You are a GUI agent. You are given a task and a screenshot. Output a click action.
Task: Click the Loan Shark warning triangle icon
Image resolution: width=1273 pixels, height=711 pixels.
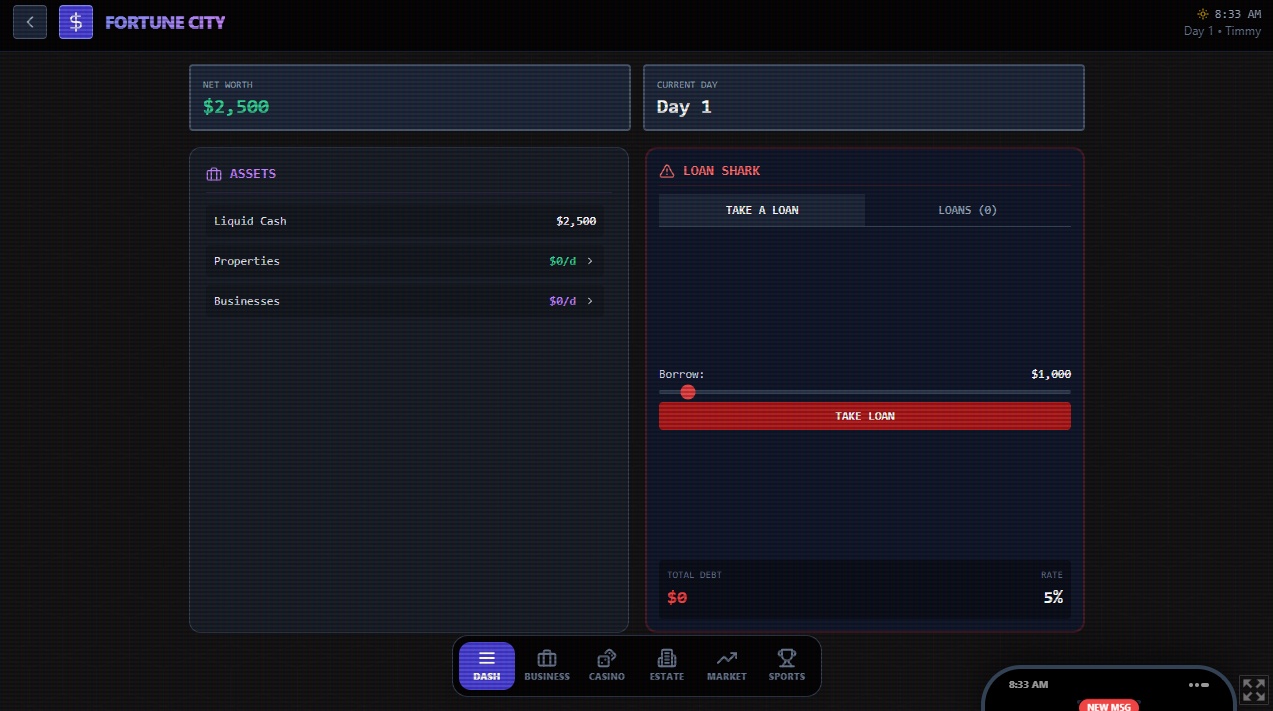point(667,171)
